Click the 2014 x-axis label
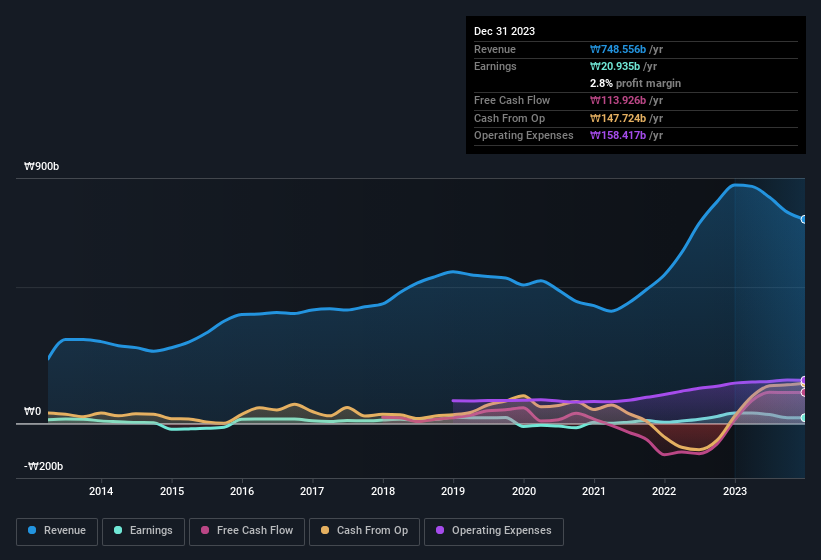The image size is (821, 560). (x=101, y=491)
